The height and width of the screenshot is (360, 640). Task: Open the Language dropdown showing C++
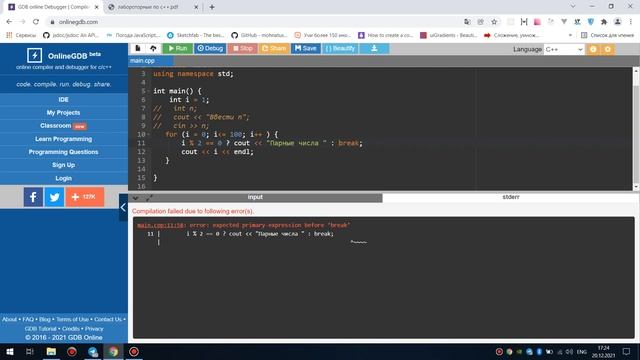pos(564,49)
